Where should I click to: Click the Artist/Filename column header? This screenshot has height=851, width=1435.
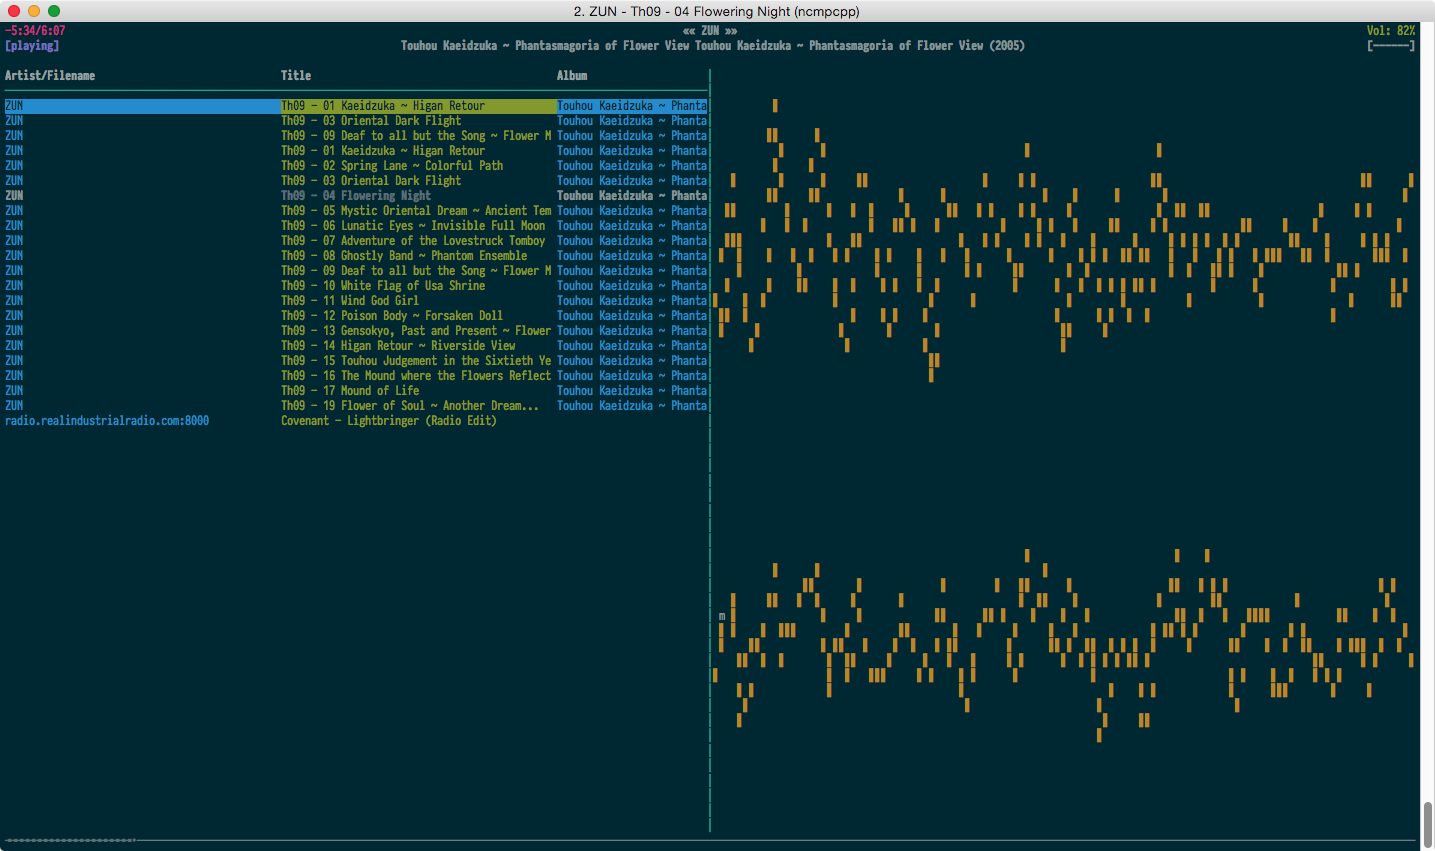50,76
